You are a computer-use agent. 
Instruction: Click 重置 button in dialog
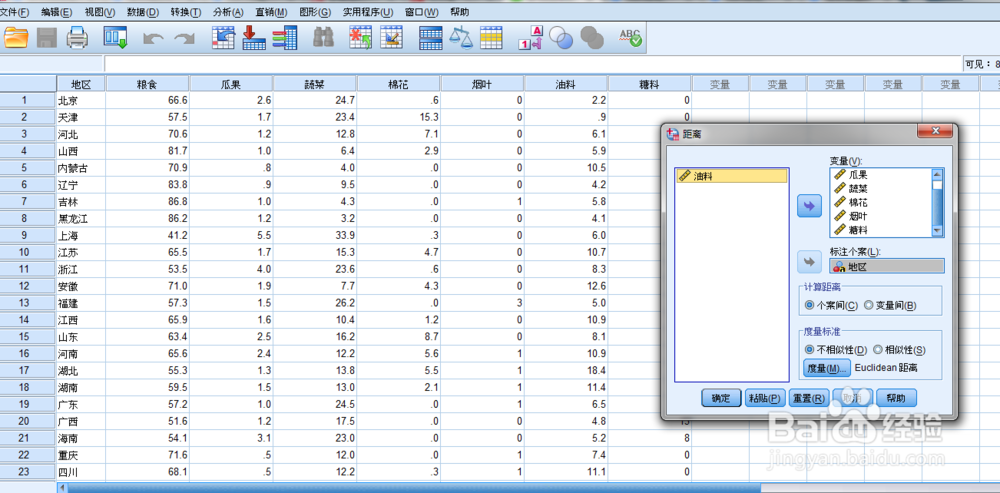pyautogui.click(x=809, y=398)
